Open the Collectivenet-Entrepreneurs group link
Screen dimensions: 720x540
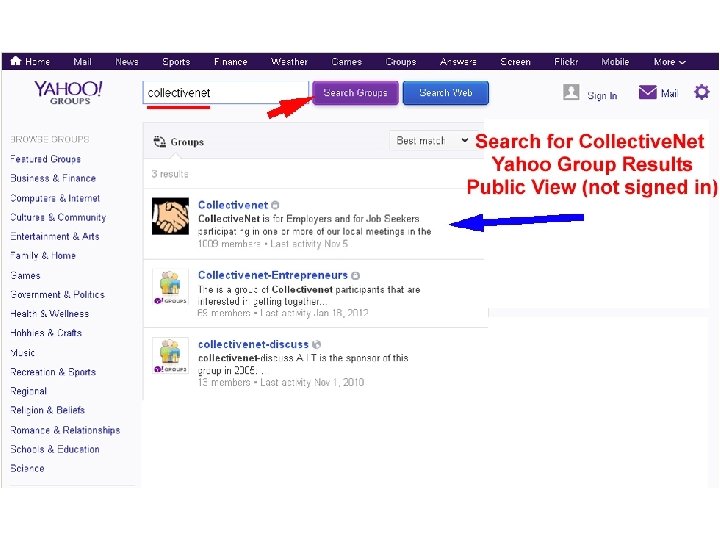pyautogui.click(x=273, y=275)
